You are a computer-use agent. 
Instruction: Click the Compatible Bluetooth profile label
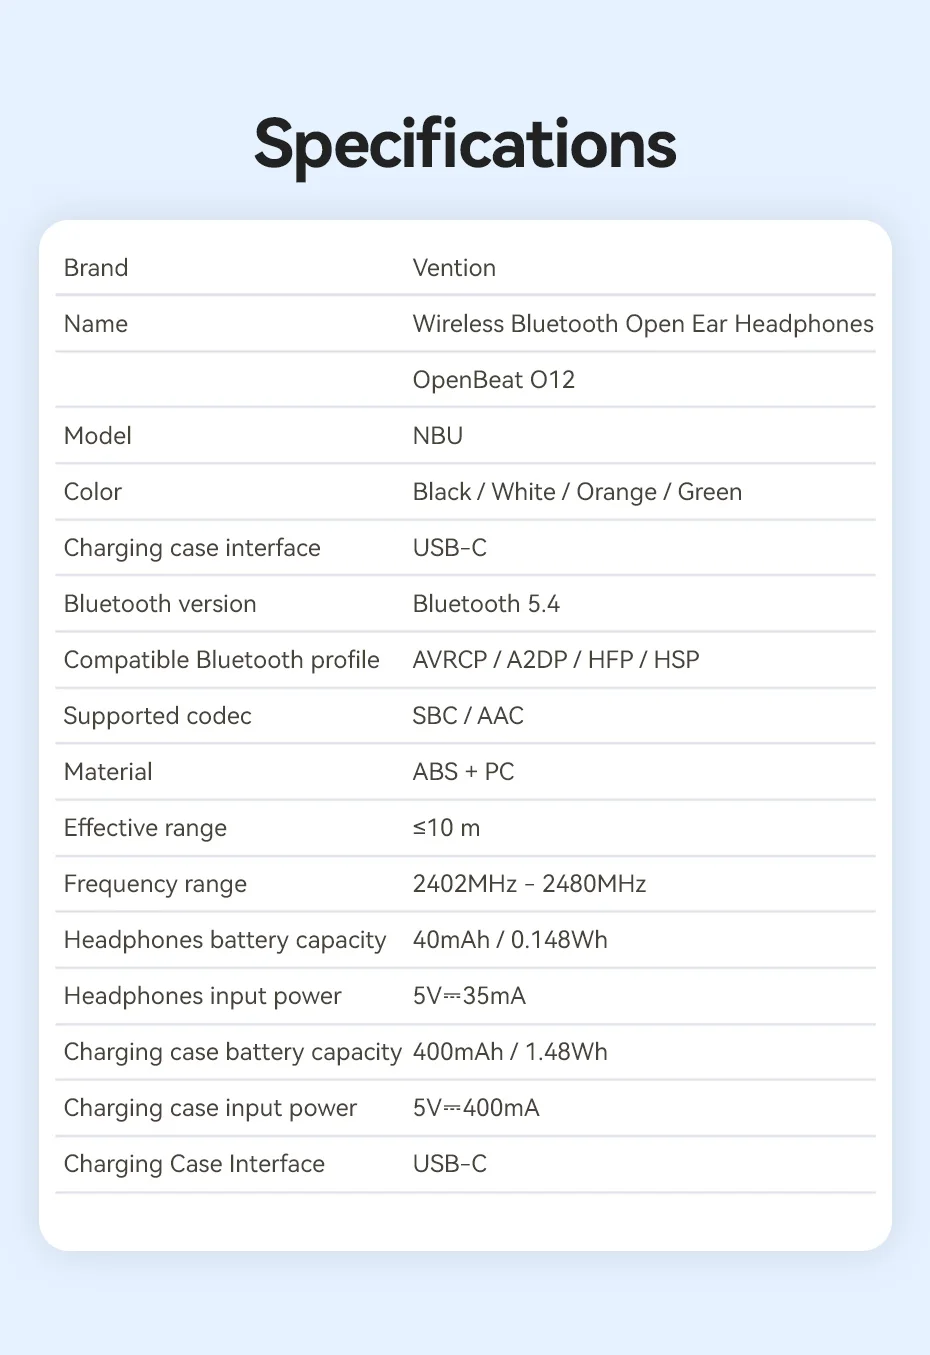pyautogui.click(x=221, y=660)
